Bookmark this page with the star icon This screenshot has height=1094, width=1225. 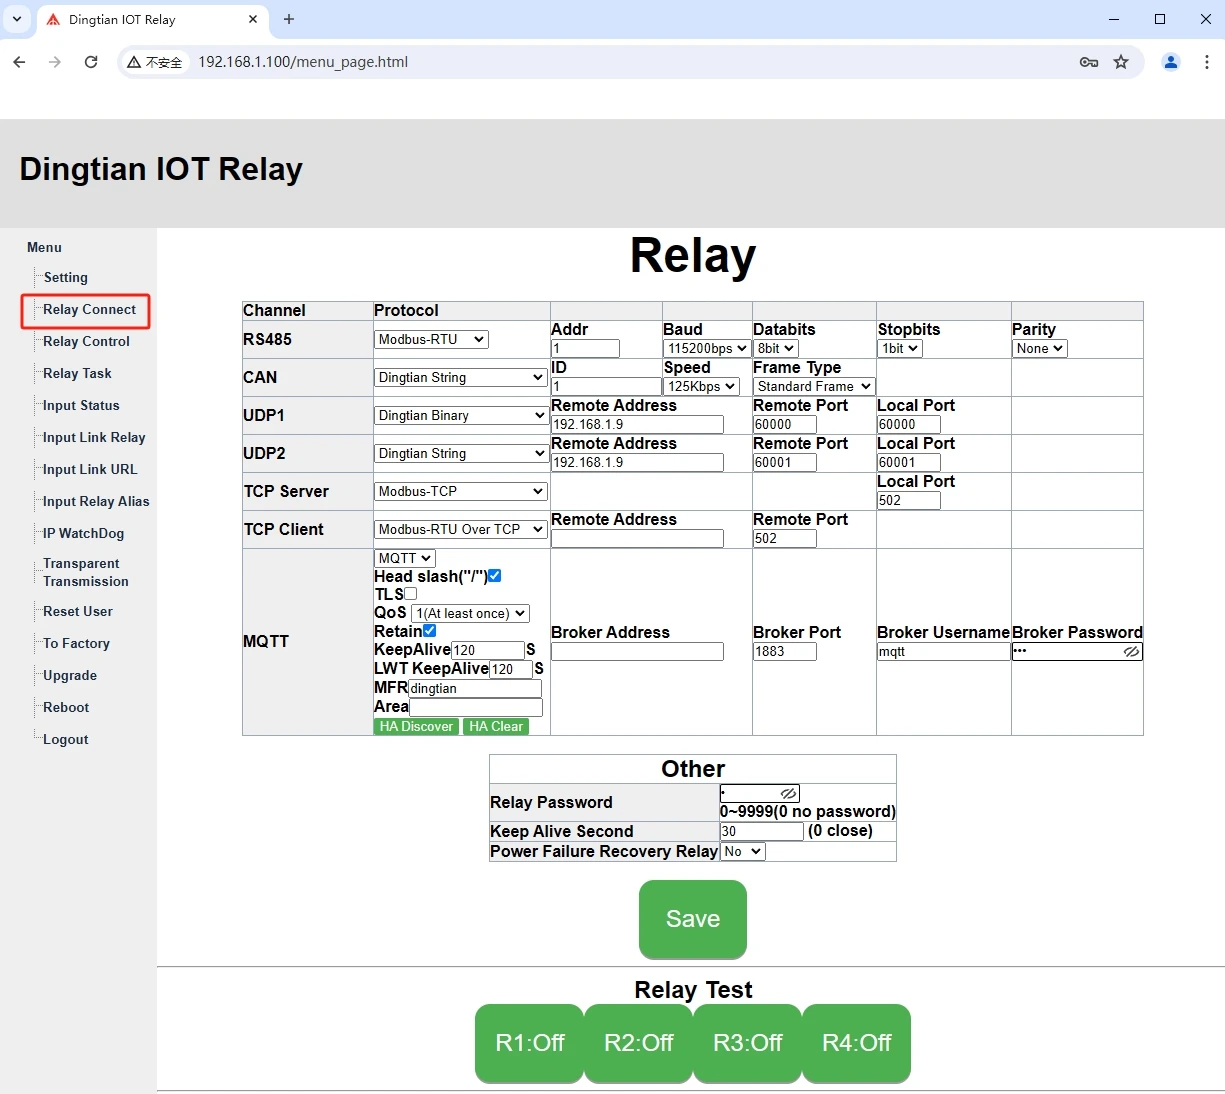click(1121, 62)
